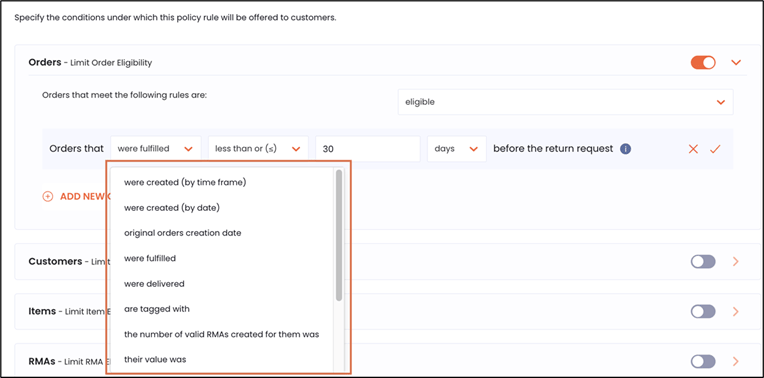764x378 pixels.
Task: Click the 'Items' section heading
Action: pos(42,311)
